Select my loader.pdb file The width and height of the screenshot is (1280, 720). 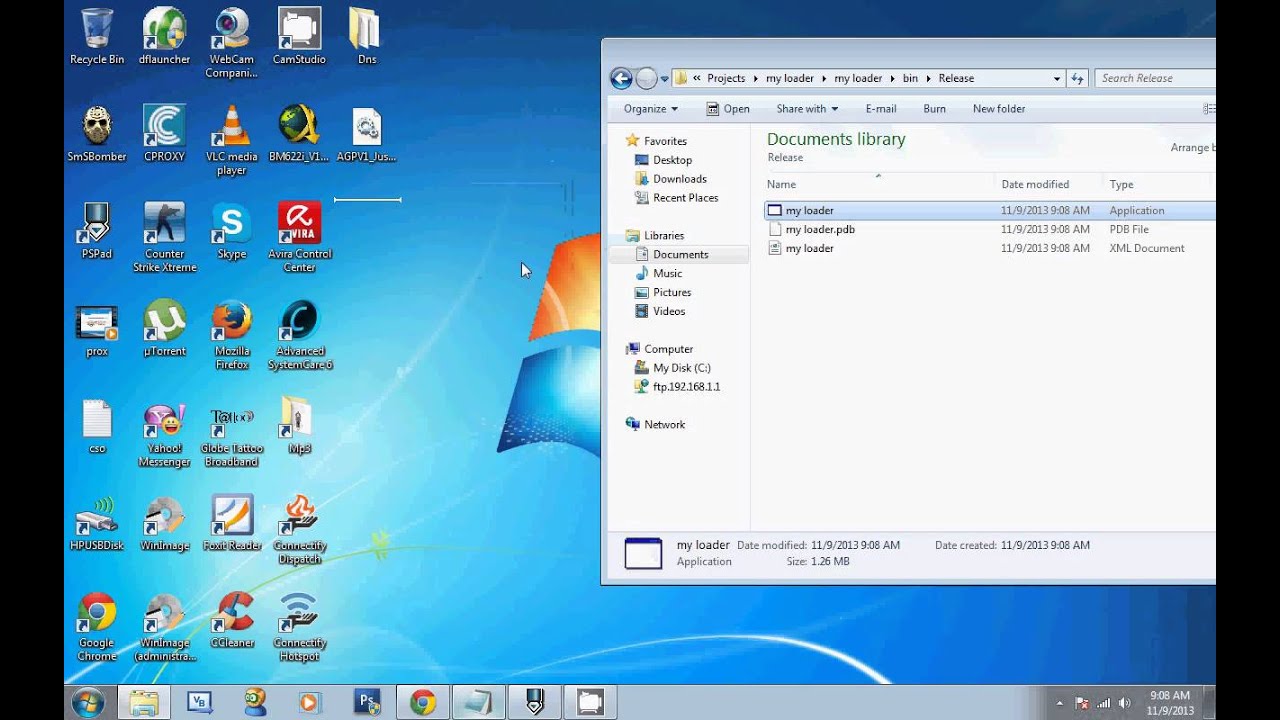point(820,229)
